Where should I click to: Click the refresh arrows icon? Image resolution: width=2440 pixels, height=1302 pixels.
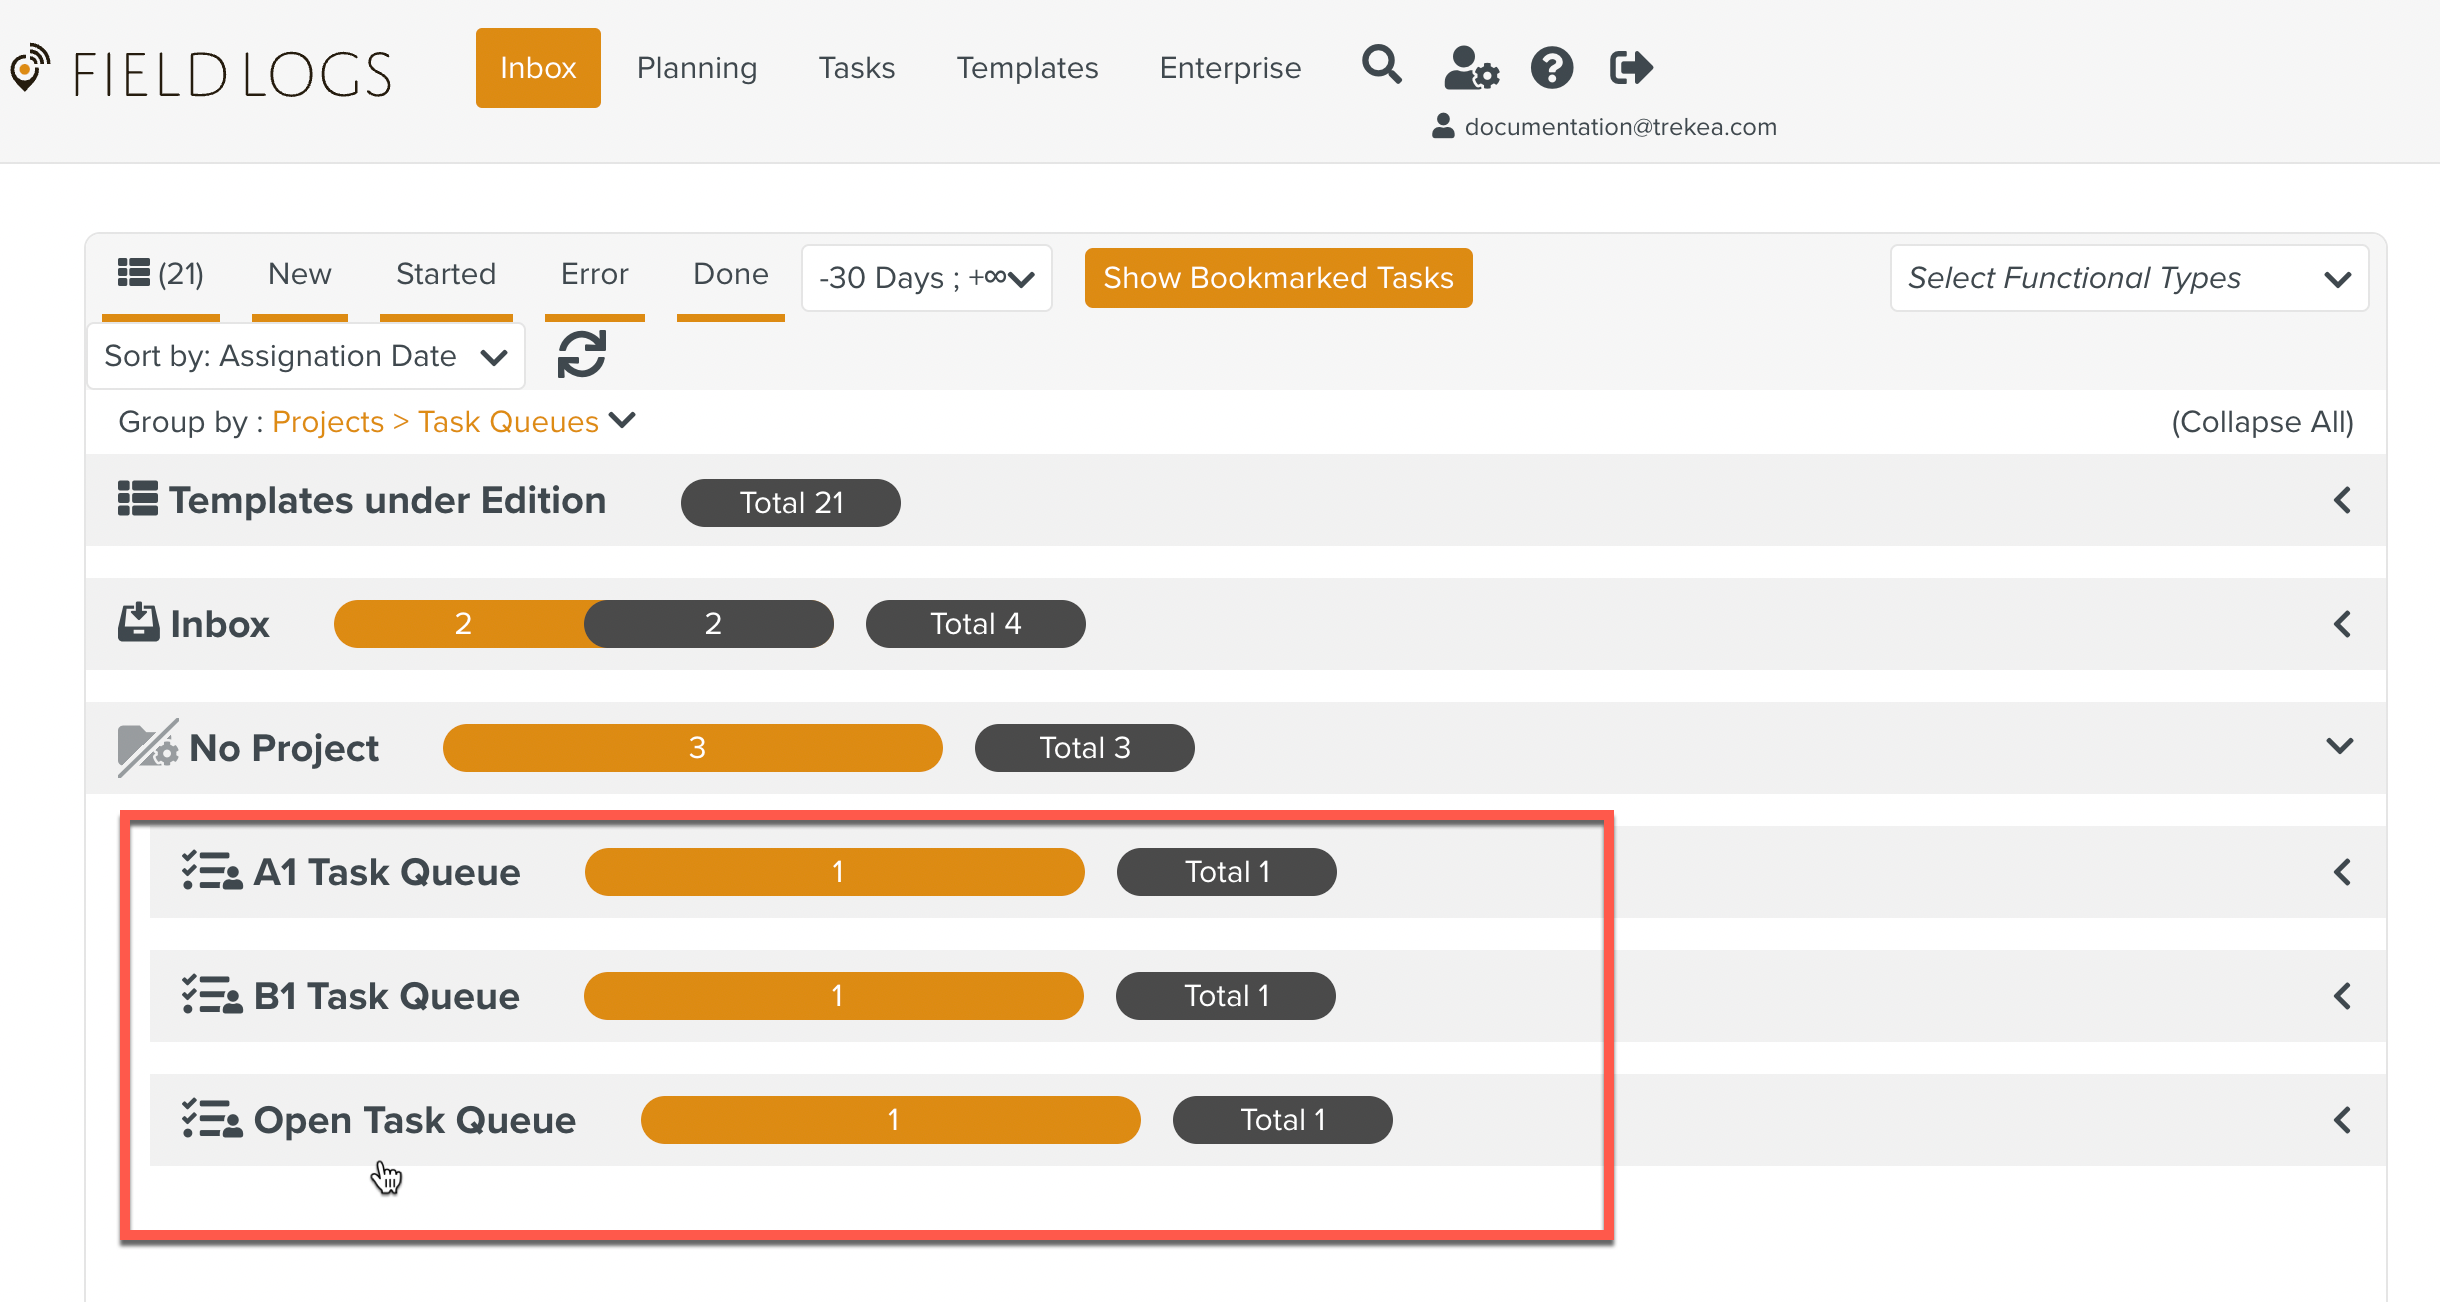tap(582, 354)
